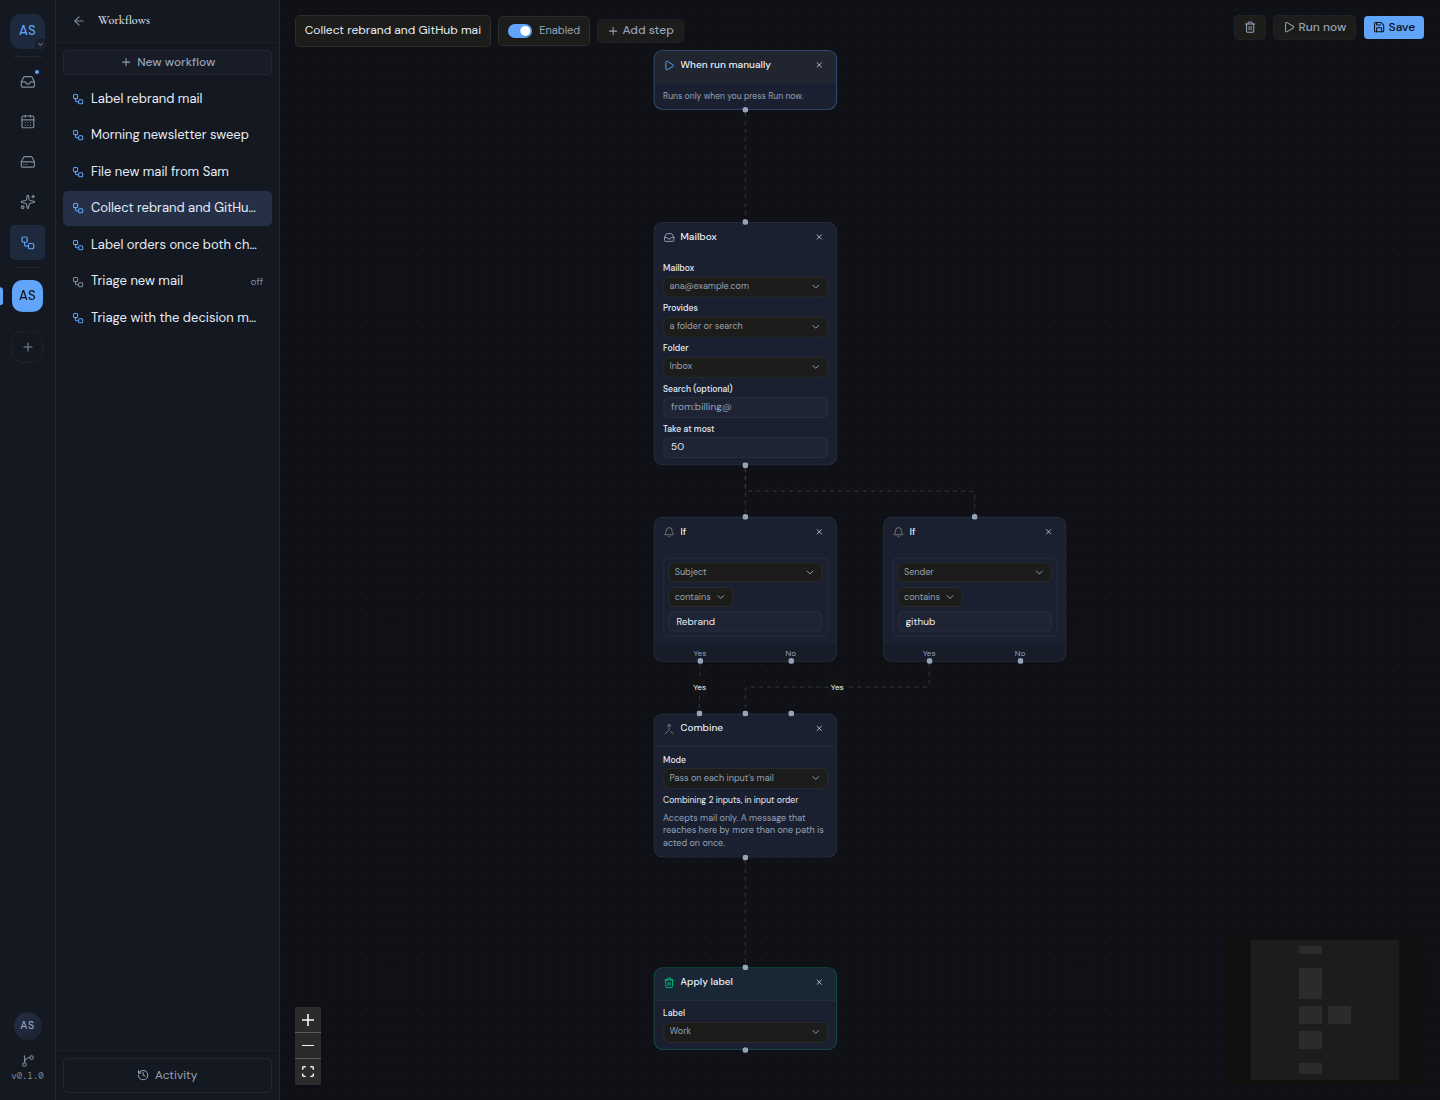Image resolution: width=1440 pixels, height=1100 pixels.
Task: Zoom out on the workflow canvas
Action: click(308, 1046)
